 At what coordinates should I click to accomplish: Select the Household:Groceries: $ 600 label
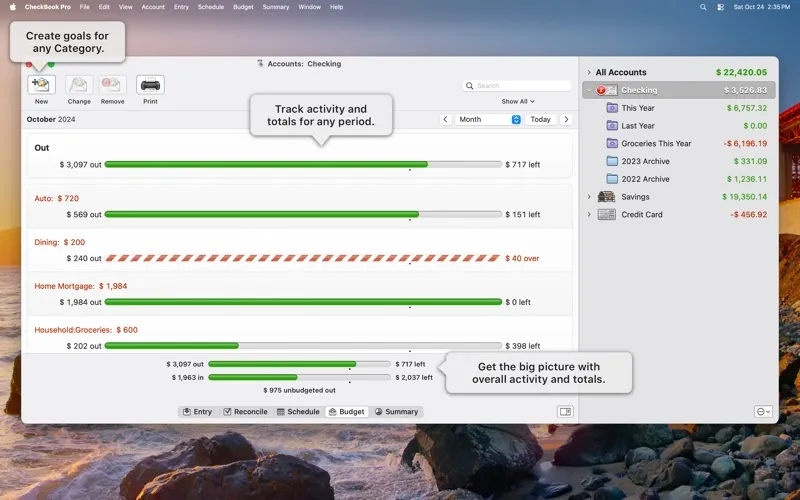click(x=86, y=330)
